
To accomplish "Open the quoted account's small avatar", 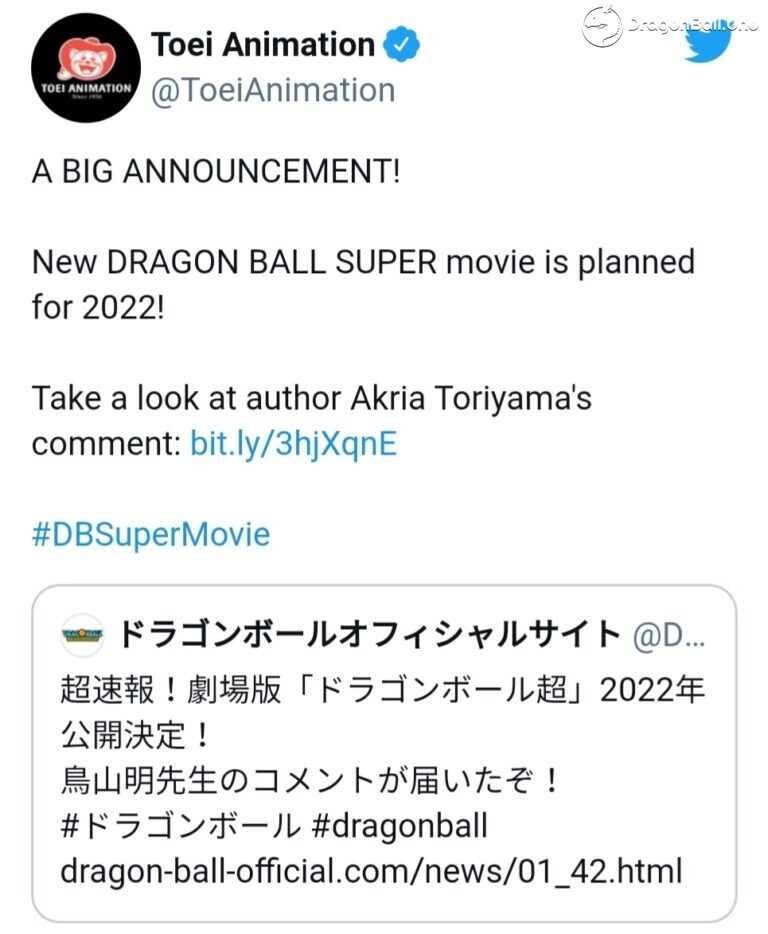I will pyautogui.click(x=83, y=634).
